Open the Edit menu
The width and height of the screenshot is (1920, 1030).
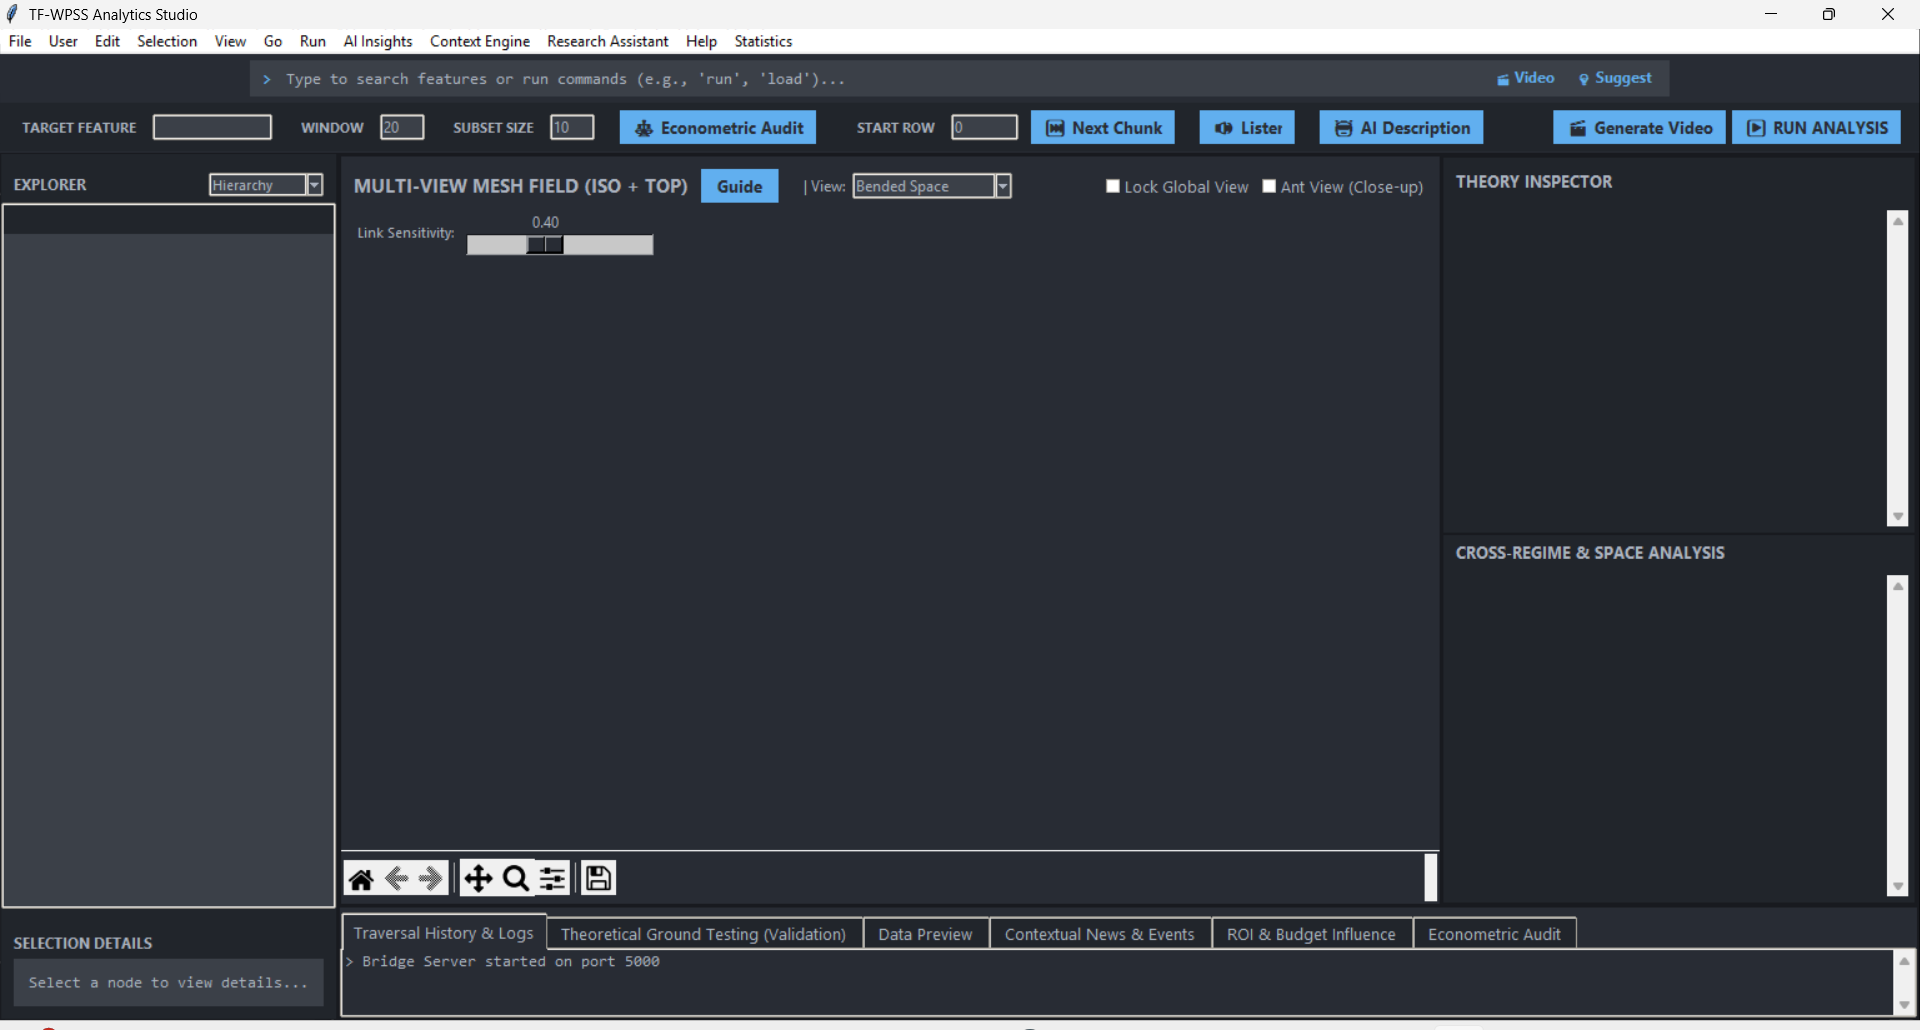point(107,41)
